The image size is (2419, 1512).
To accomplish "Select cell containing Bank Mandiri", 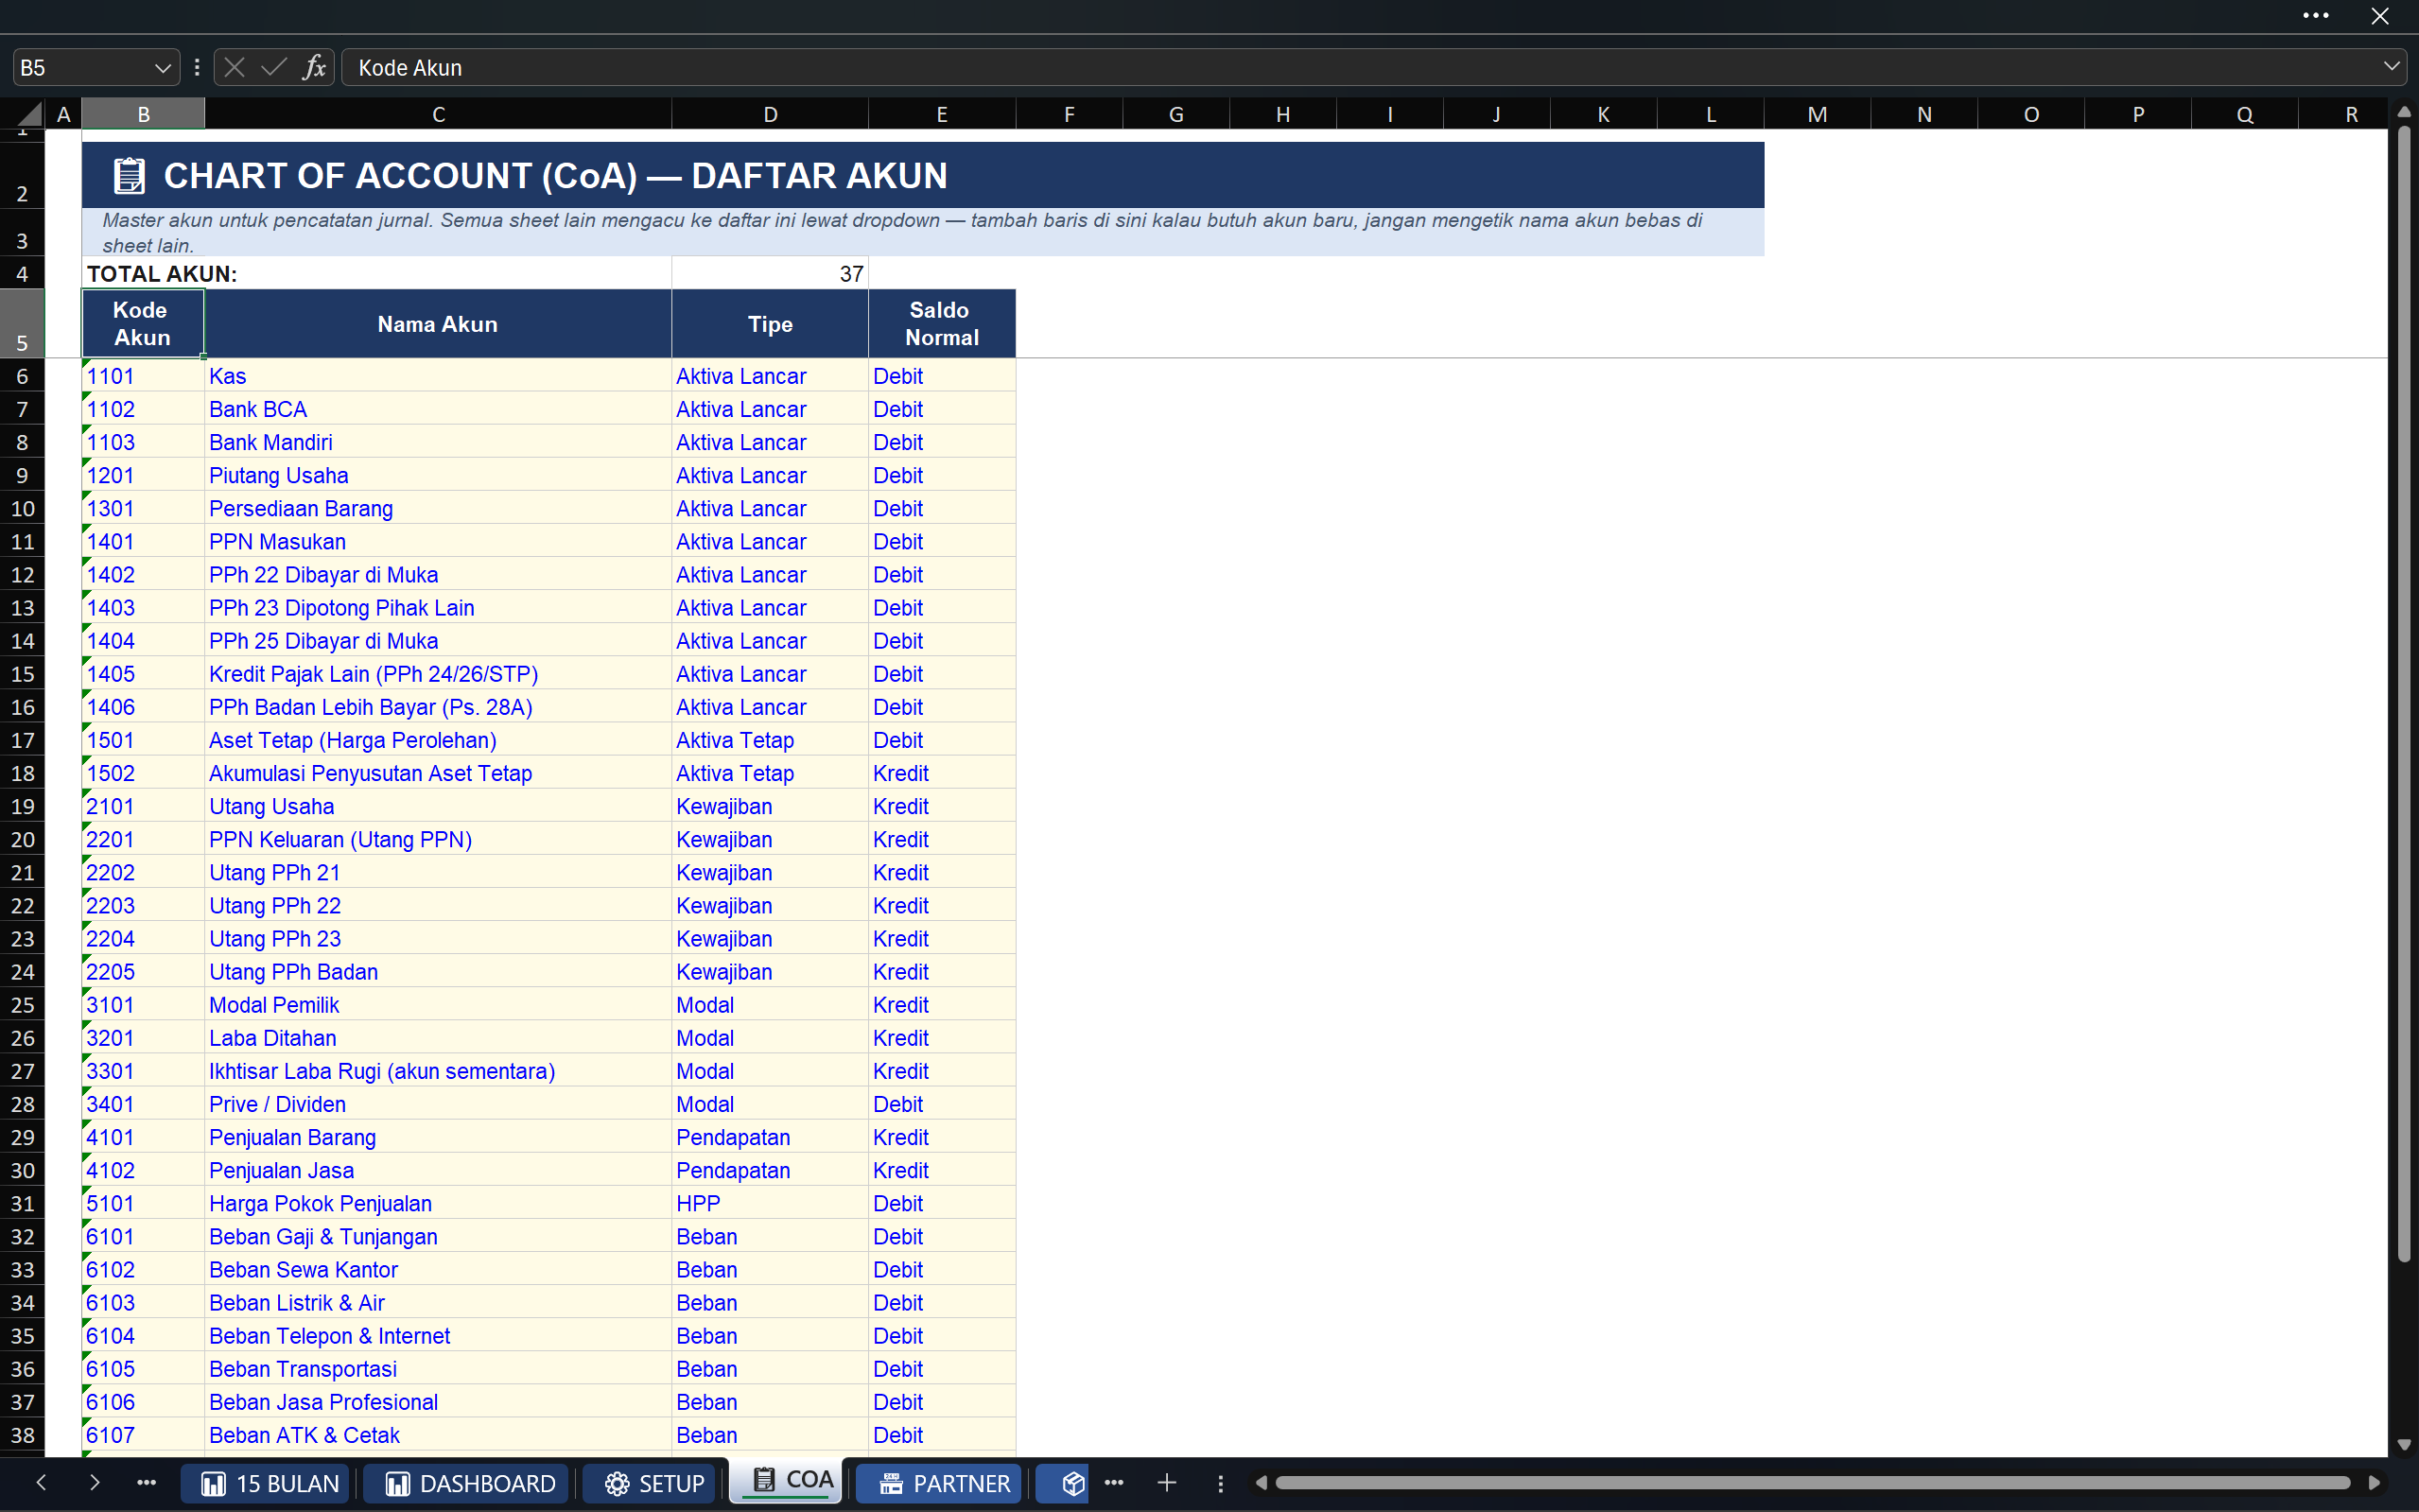I will tap(437, 442).
